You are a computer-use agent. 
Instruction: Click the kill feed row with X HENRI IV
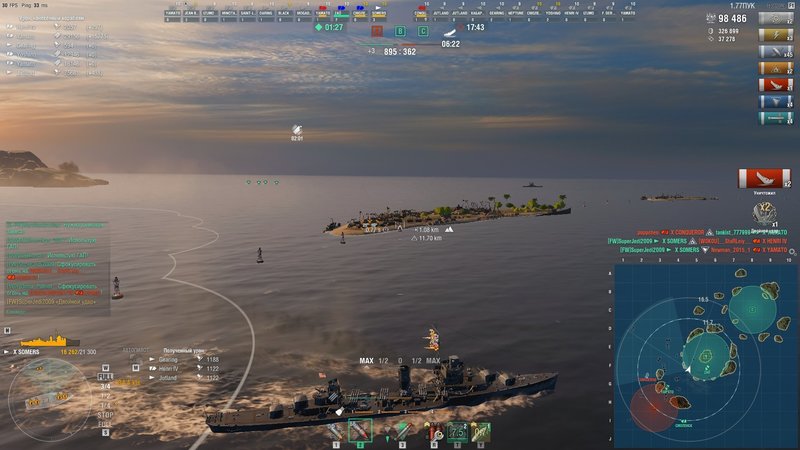tap(697, 241)
